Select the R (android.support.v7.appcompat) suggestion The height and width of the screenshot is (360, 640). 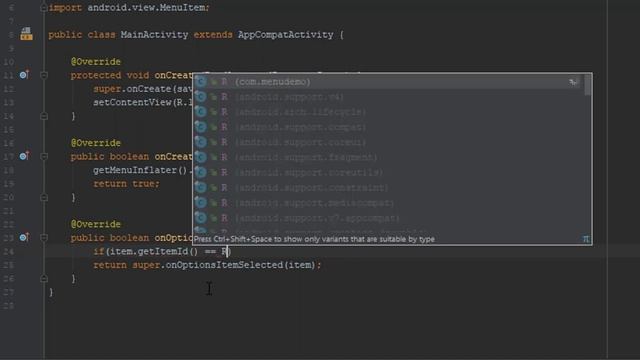click(389, 218)
